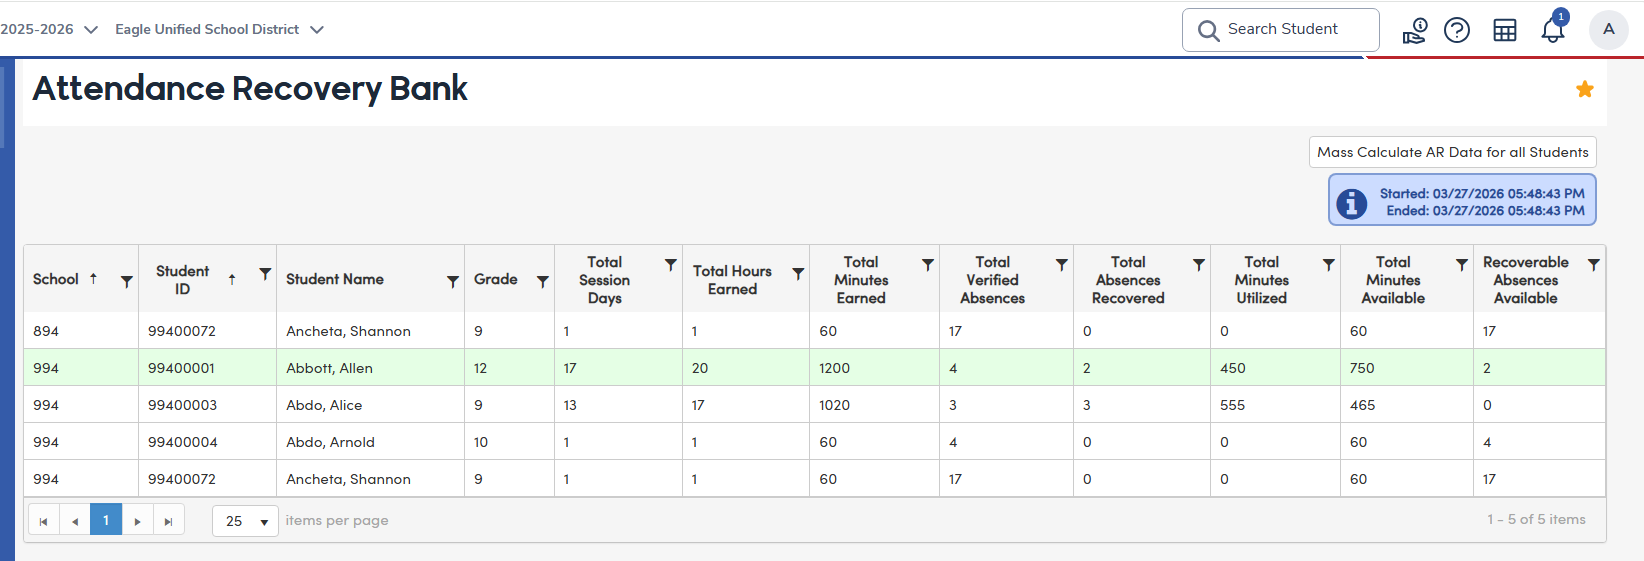Open filter for Total Session Days column
The width and height of the screenshot is (1644, 561).
click(671, 264)
